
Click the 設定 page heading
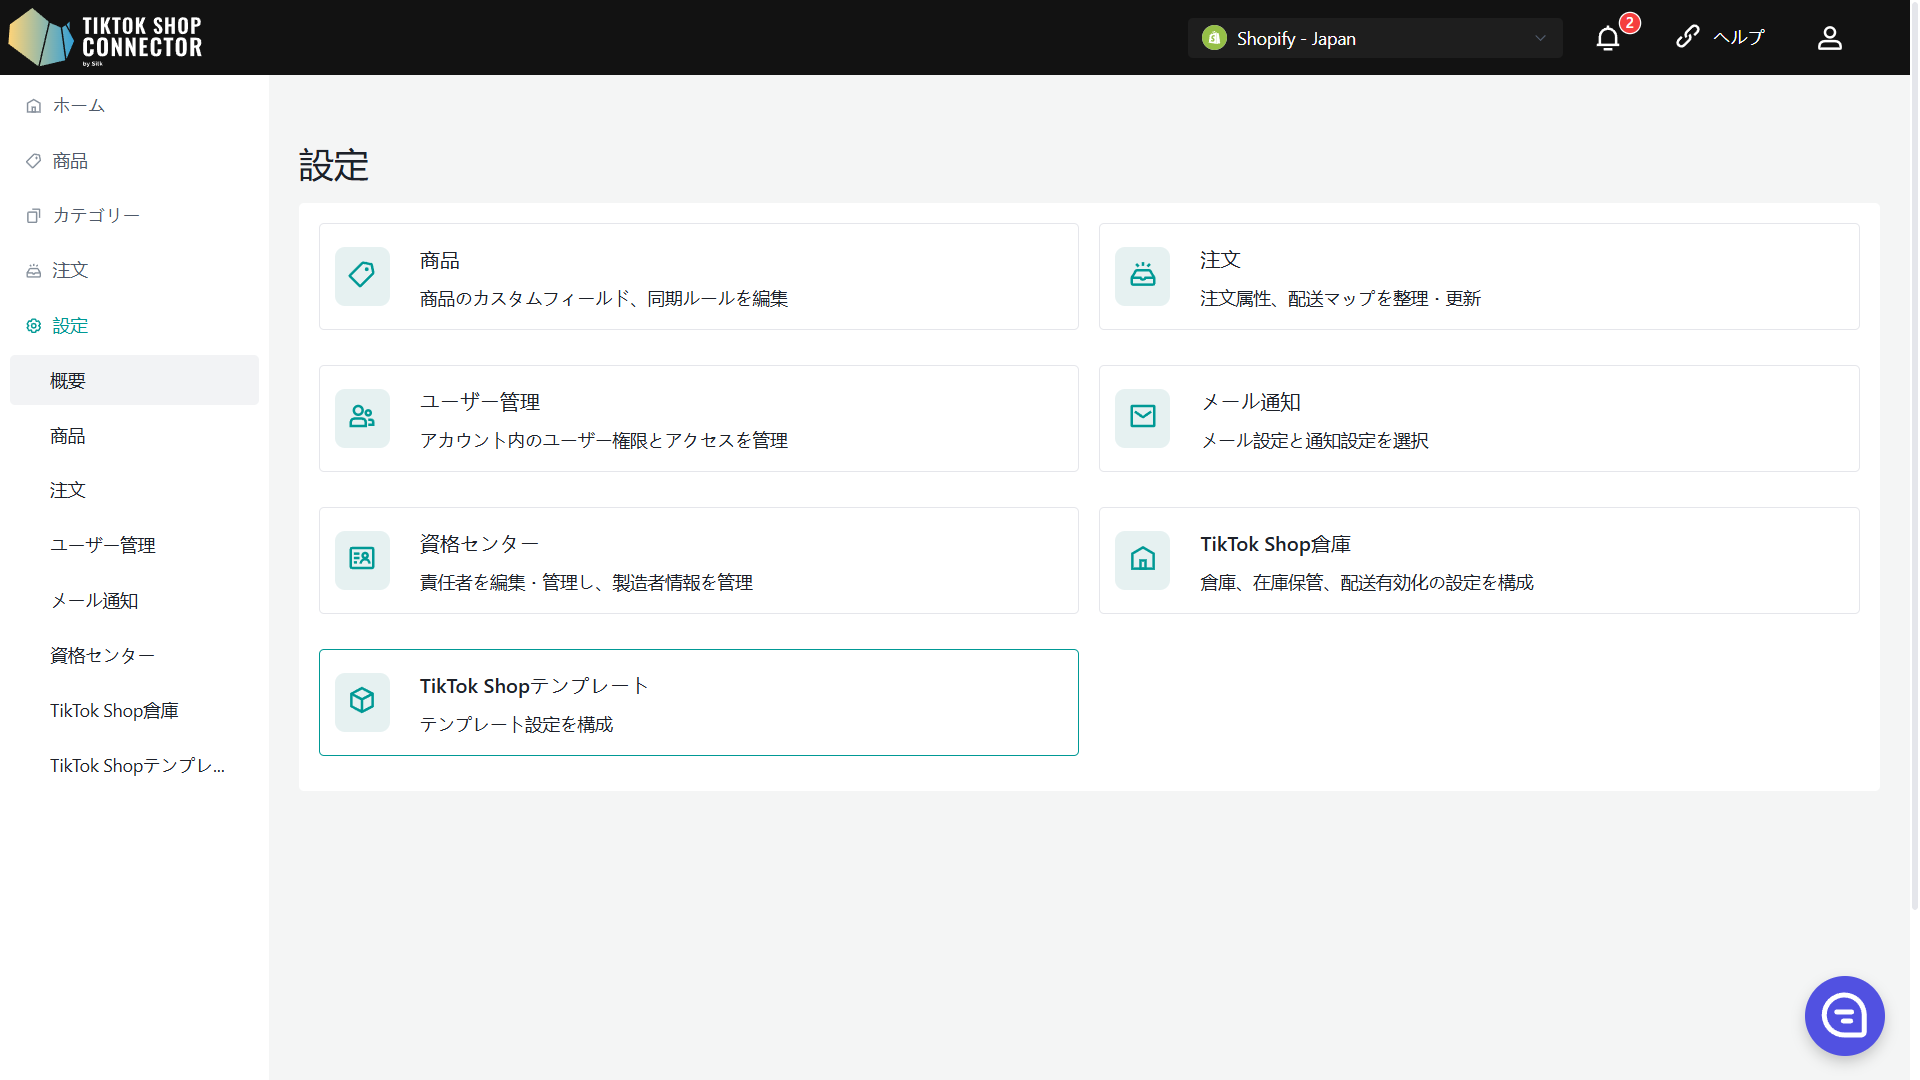[x=334, y=166]
